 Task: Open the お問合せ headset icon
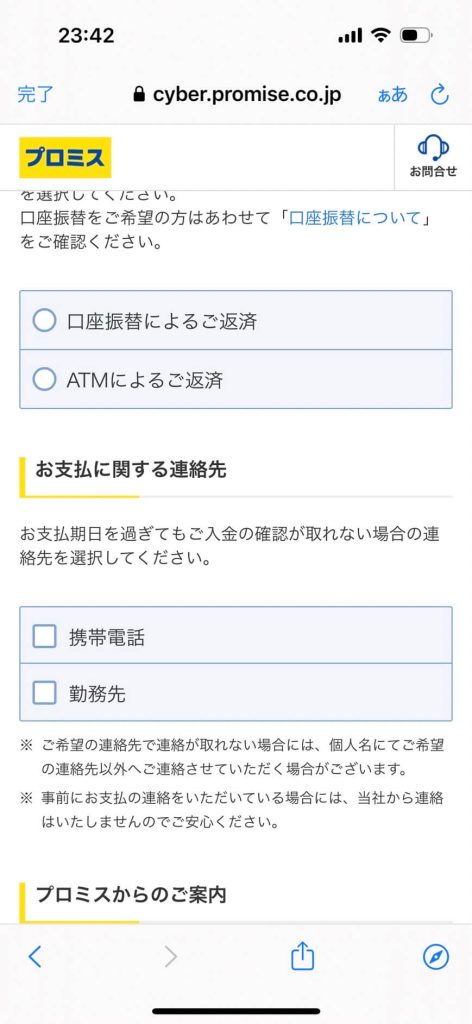pos(433,157)
